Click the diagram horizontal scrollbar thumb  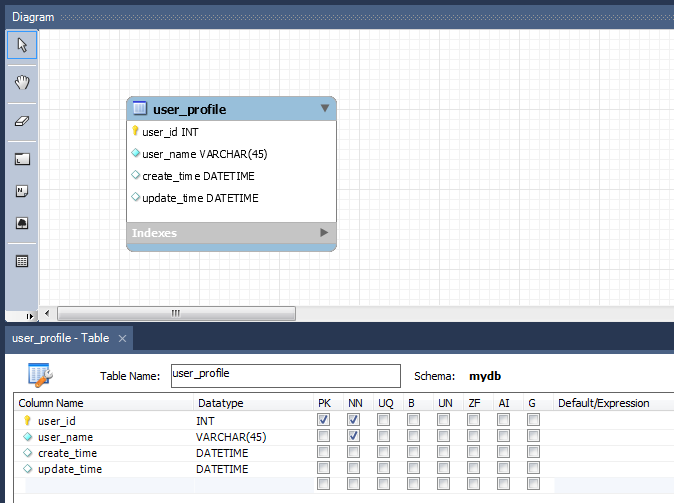point(175,313)
